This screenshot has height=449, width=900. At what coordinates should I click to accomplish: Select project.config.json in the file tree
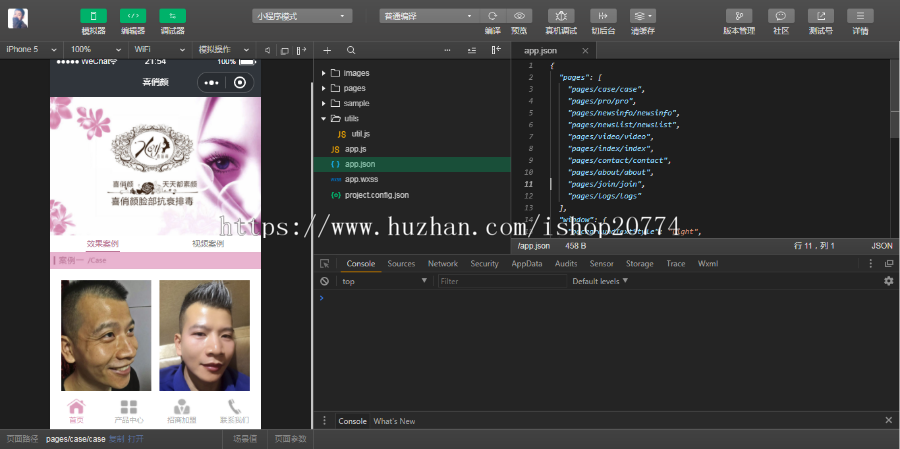376,194
